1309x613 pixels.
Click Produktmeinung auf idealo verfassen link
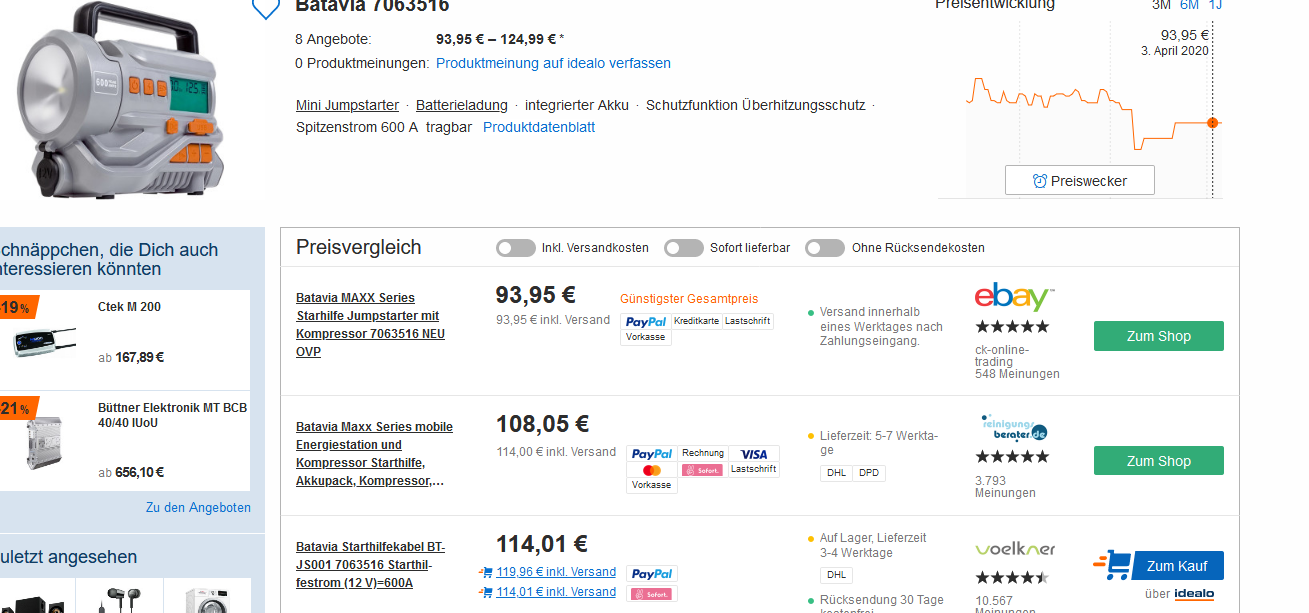pyautogui.click(x=553, y=63)
